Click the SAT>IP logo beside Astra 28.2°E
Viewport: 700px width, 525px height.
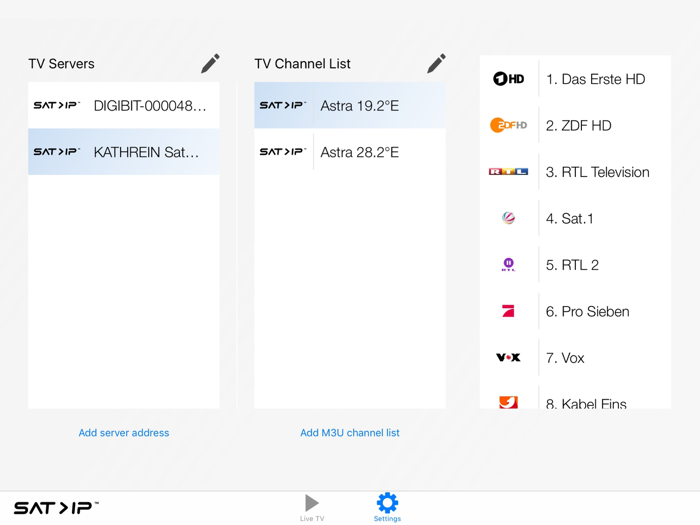coord(283,152)
